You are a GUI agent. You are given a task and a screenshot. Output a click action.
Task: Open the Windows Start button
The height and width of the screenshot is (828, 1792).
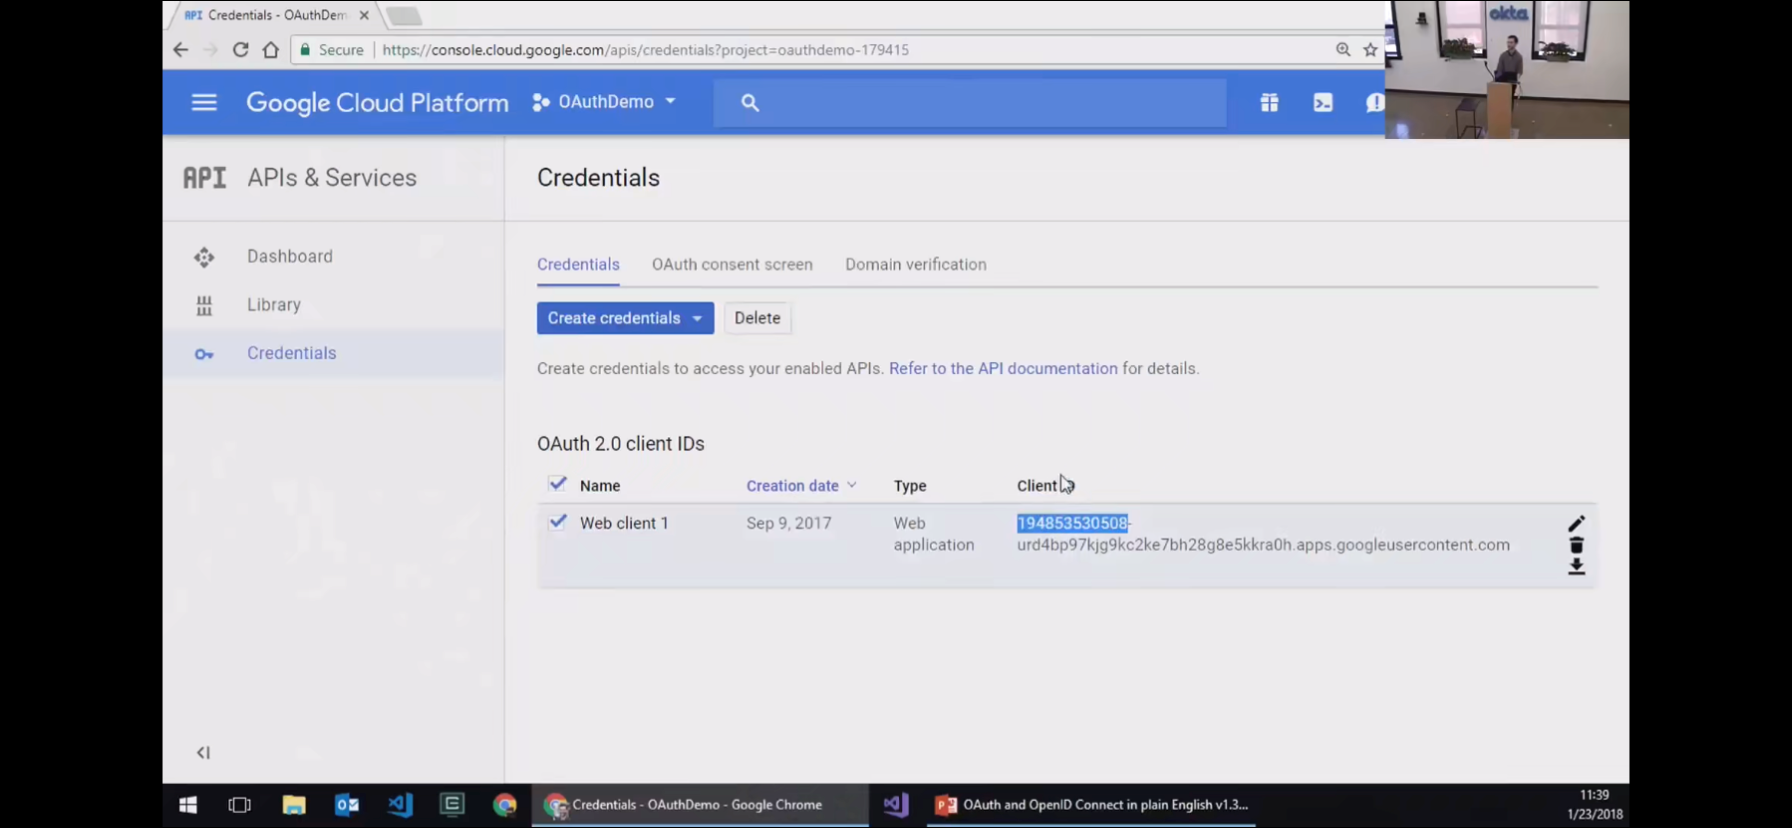pos(188,804)
